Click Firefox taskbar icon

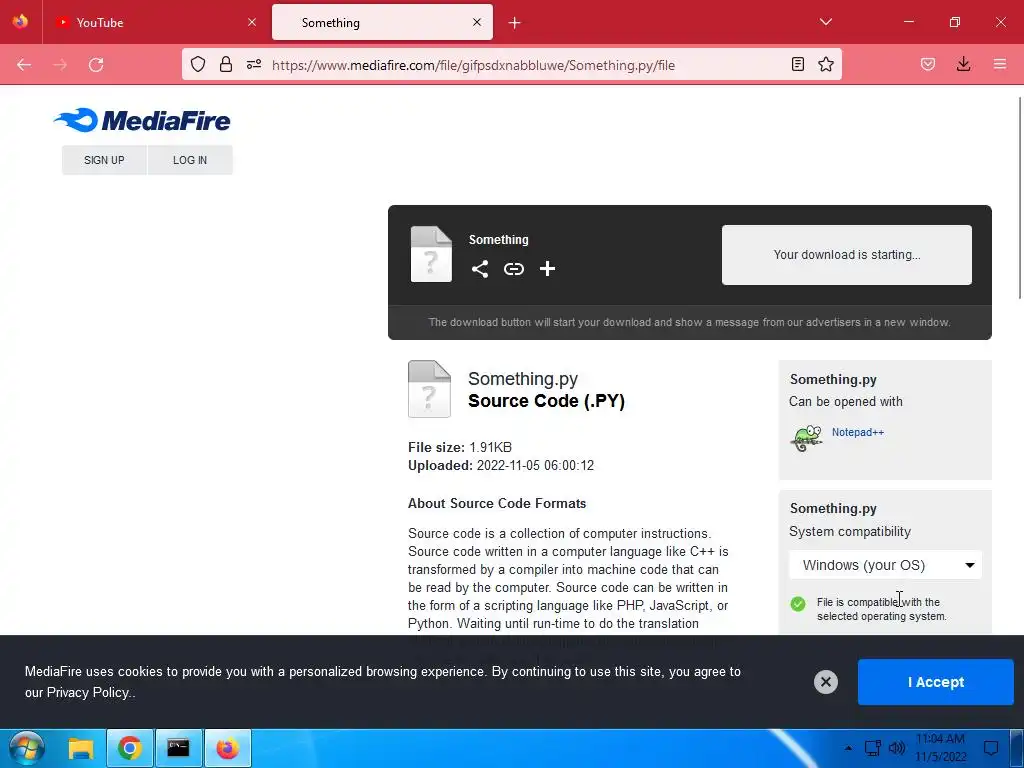[228, 748]
